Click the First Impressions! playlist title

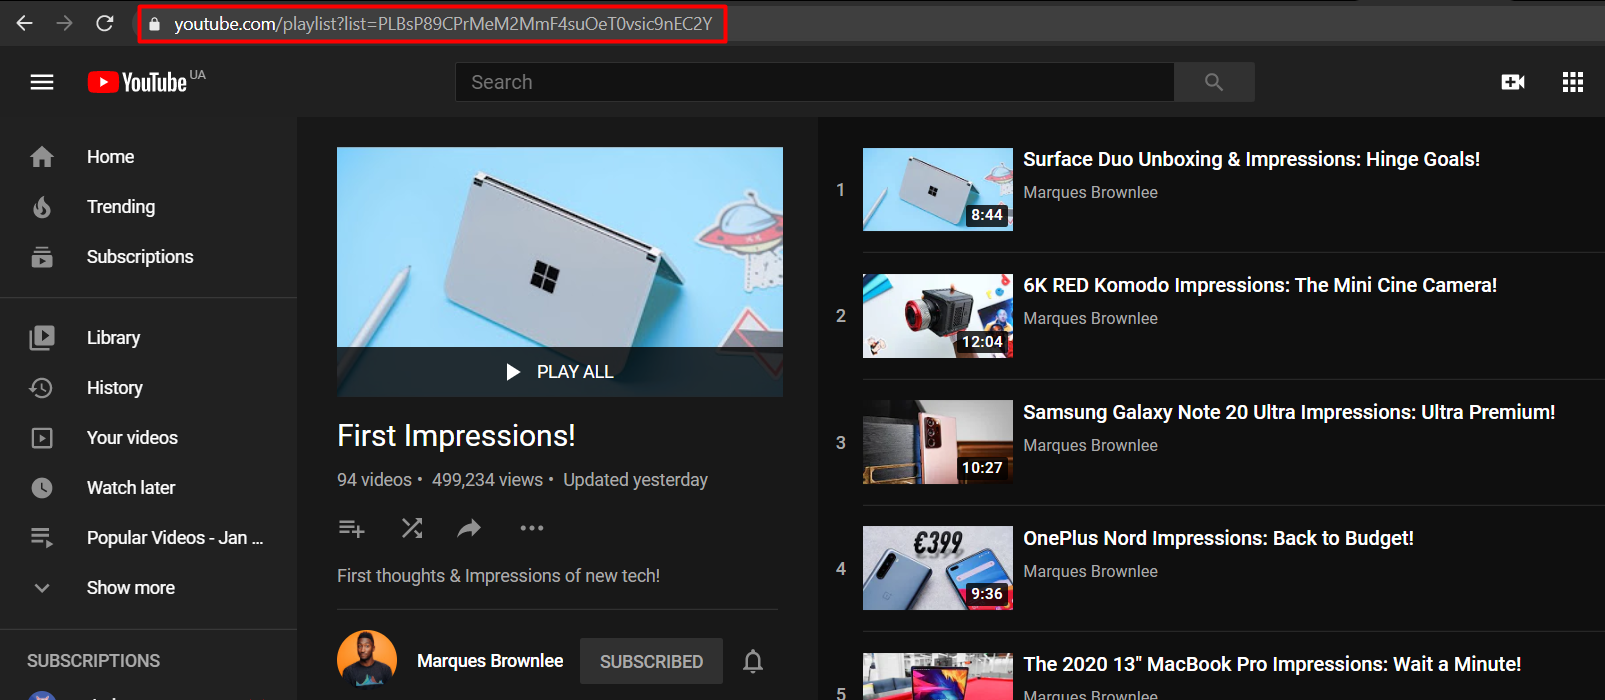[x=456, y=436]
